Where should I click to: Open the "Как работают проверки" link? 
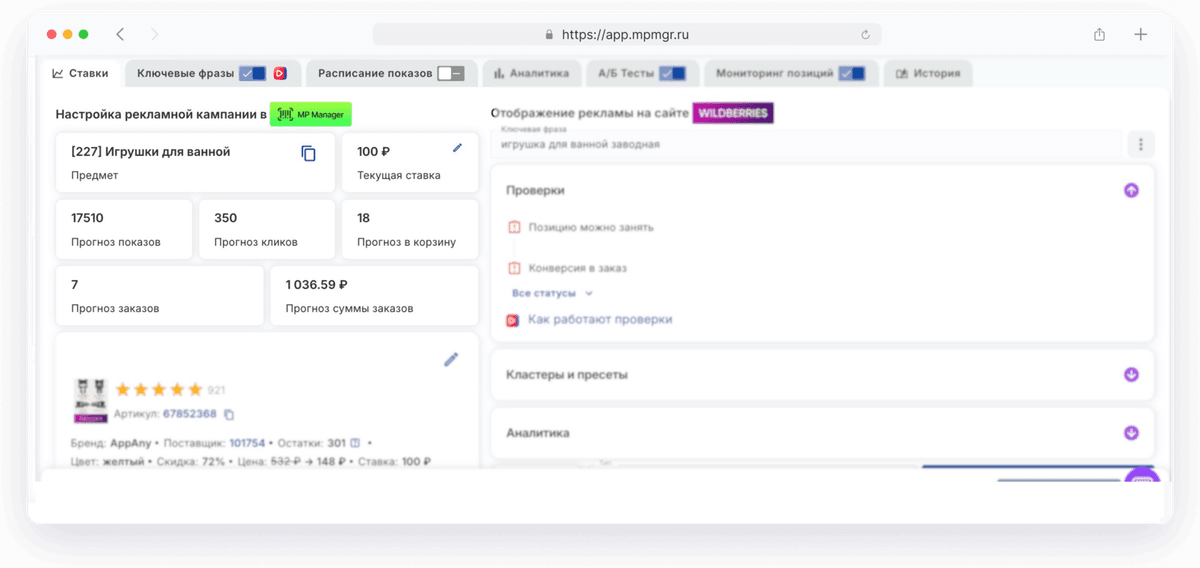(599, 319)
